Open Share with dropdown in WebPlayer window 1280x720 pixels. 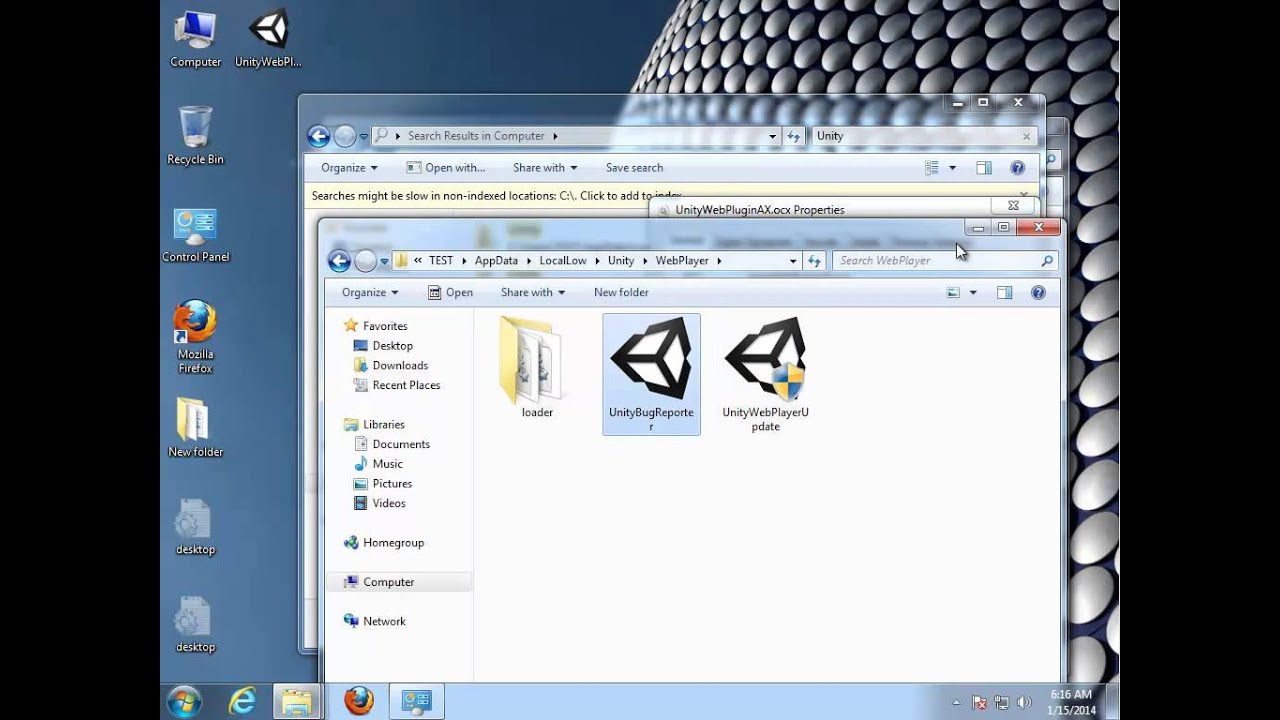(x=532, y=293)
